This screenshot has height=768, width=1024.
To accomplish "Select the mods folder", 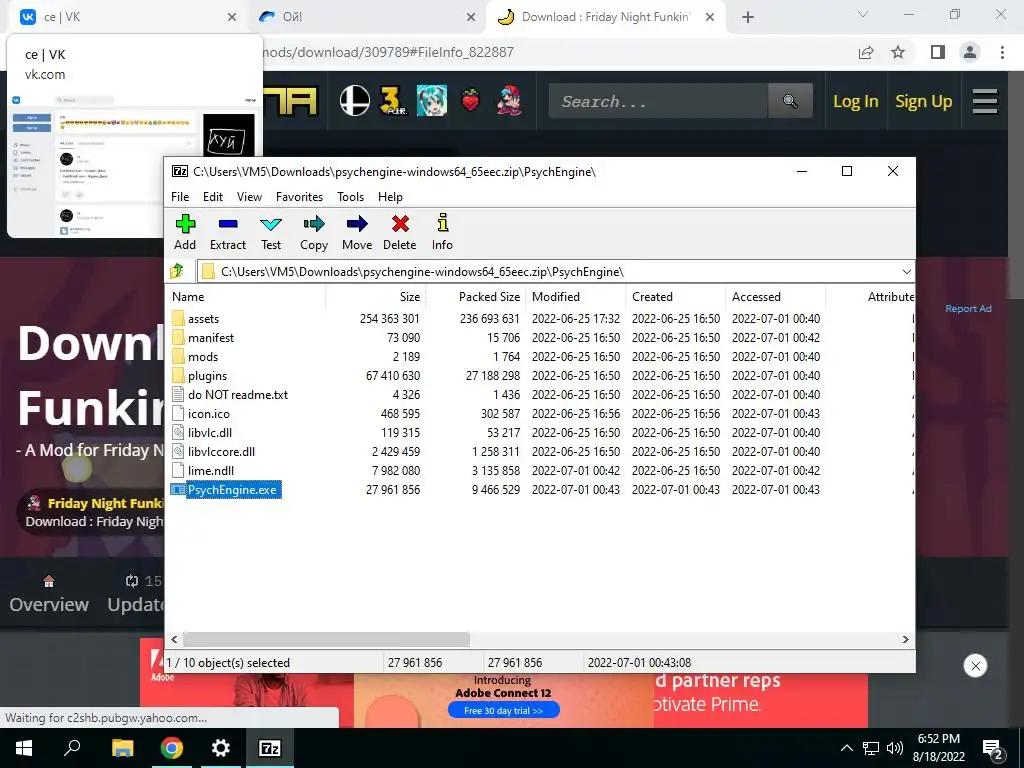I will (x=202, y=357).
